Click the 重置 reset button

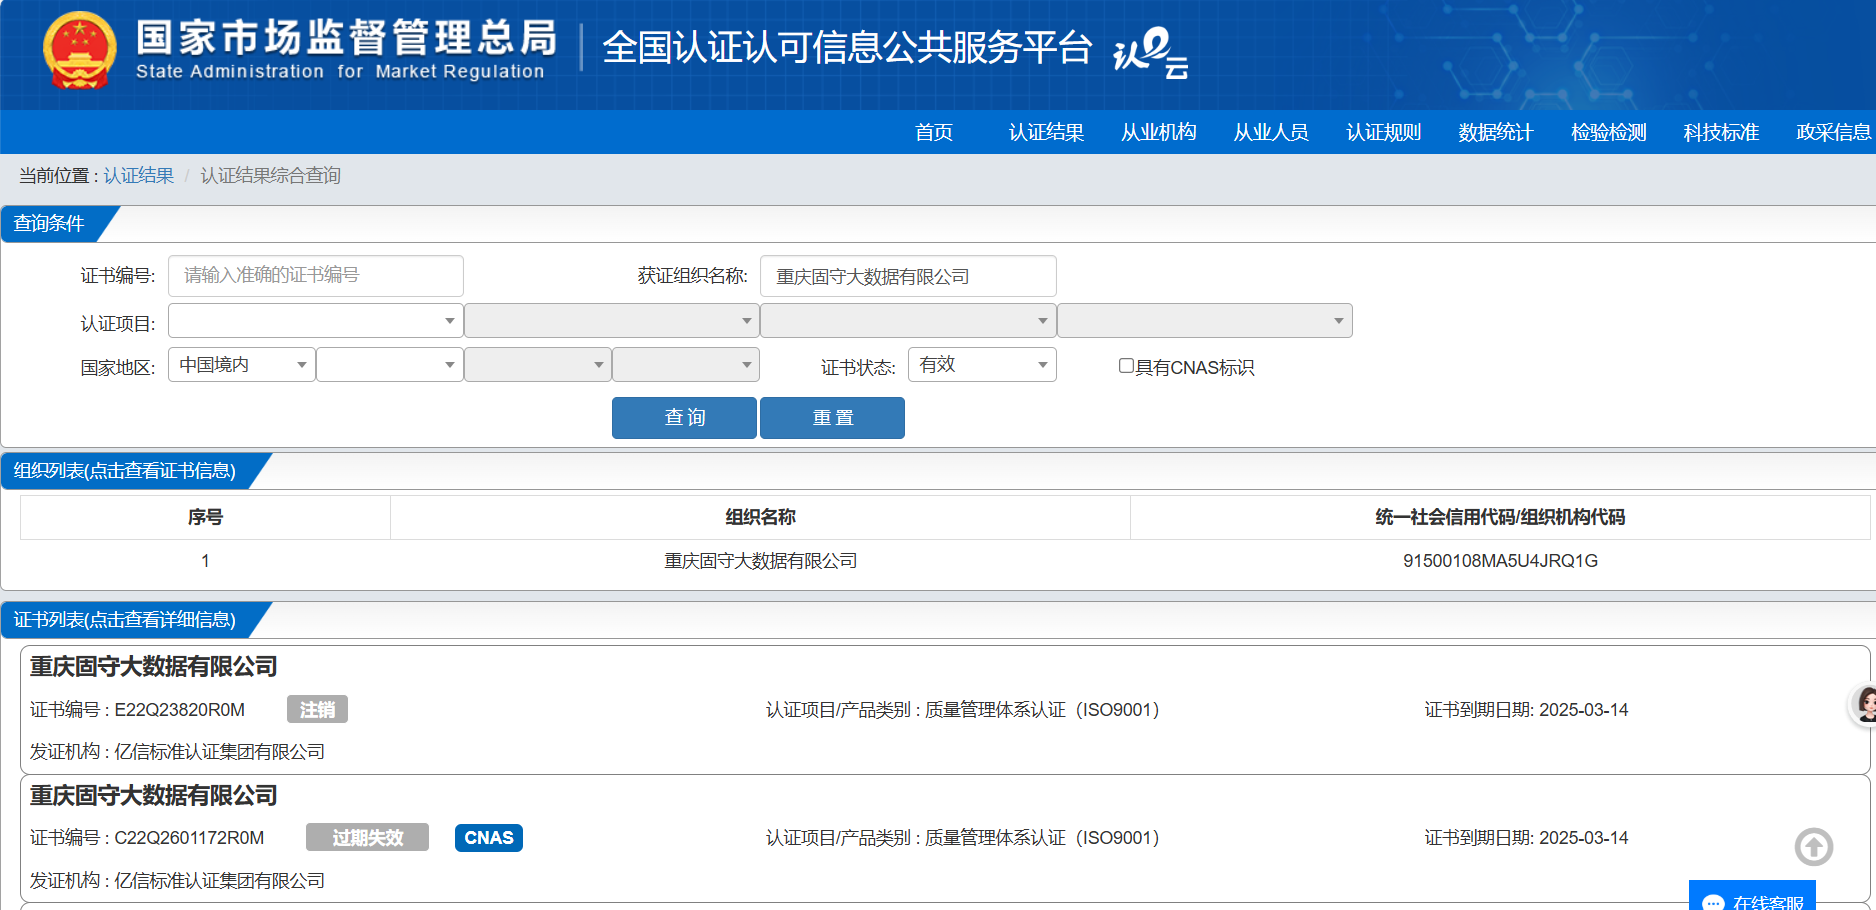coord(832,418)
